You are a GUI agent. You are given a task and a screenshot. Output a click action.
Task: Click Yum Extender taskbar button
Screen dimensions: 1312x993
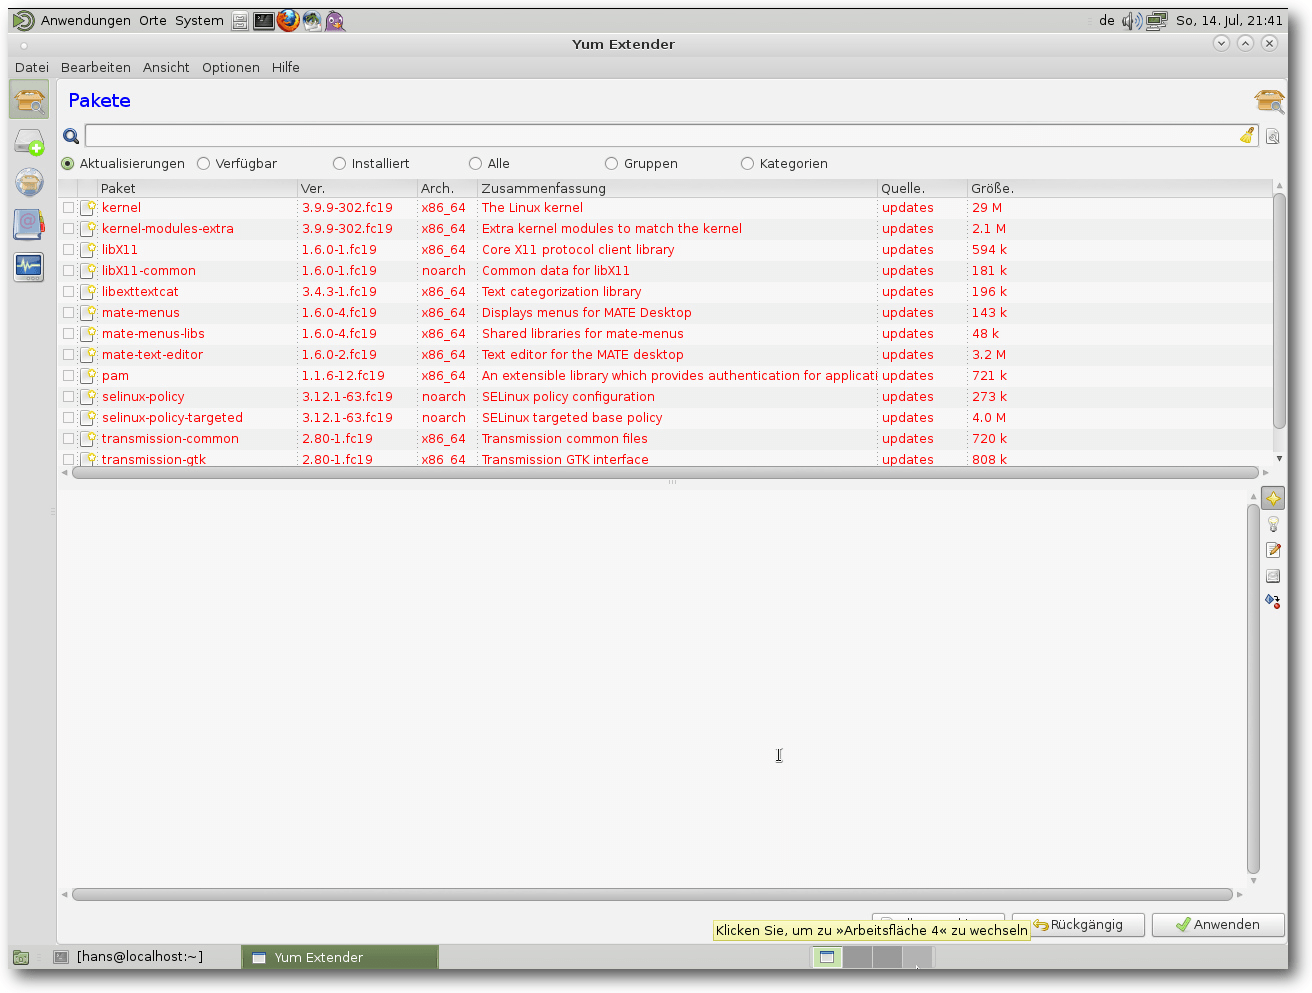tap(340, 957)
